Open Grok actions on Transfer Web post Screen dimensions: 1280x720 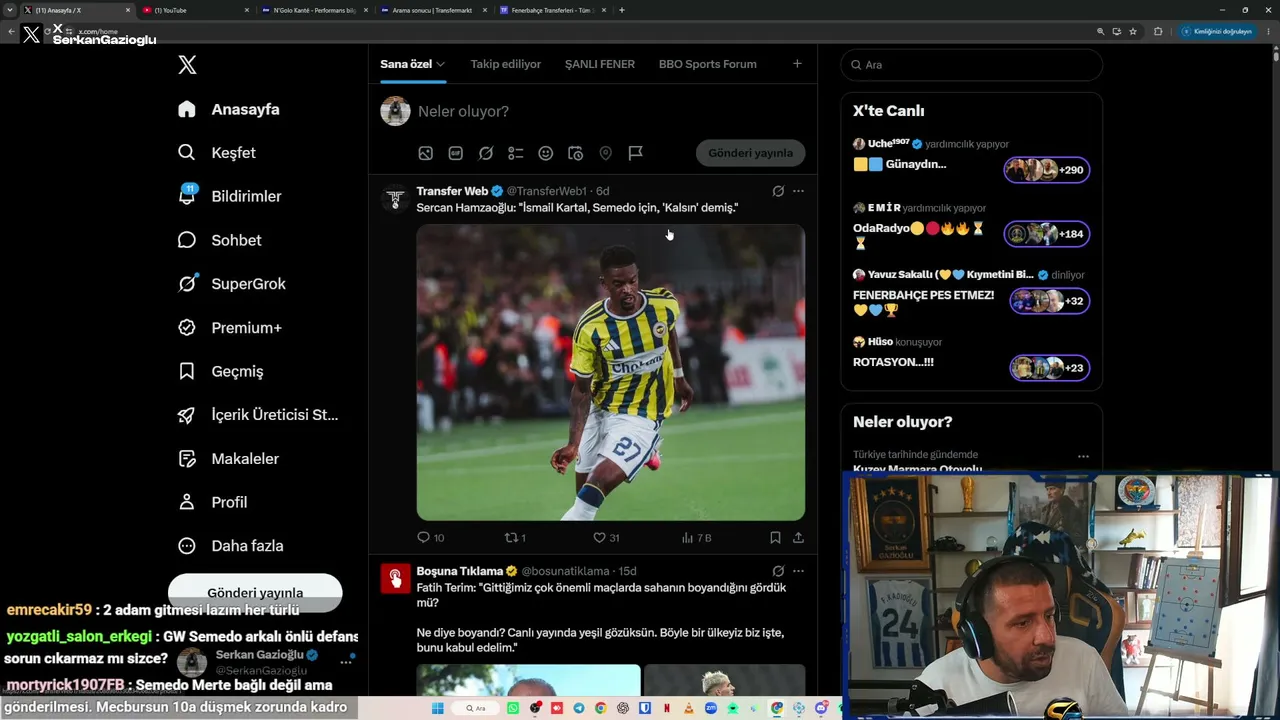tap(778, 191)
